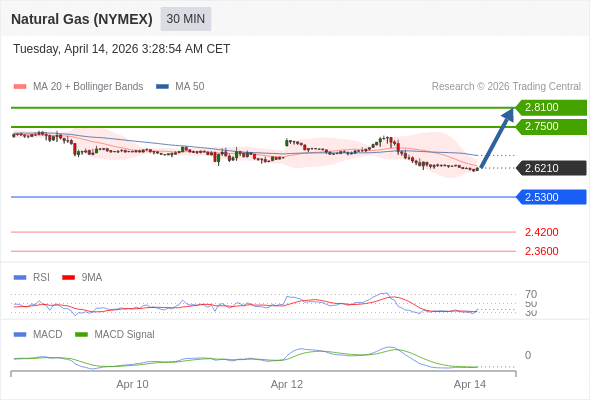Click the Apr 14 date axis label
This screenshot has width=590, height=400.
(x=470, y=384)
